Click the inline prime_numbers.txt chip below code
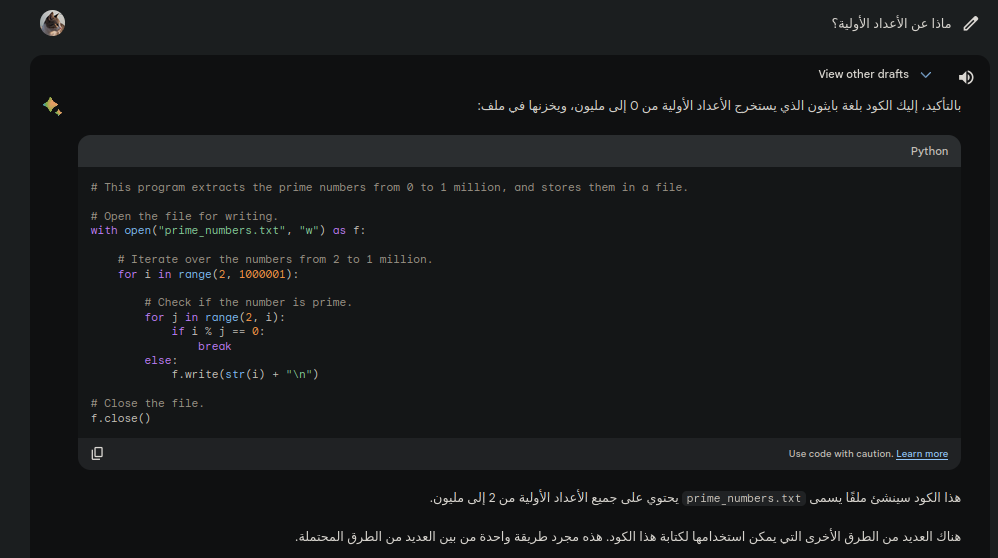The height and width of the screenshot is (558, 998). click(x=745, y=498)
